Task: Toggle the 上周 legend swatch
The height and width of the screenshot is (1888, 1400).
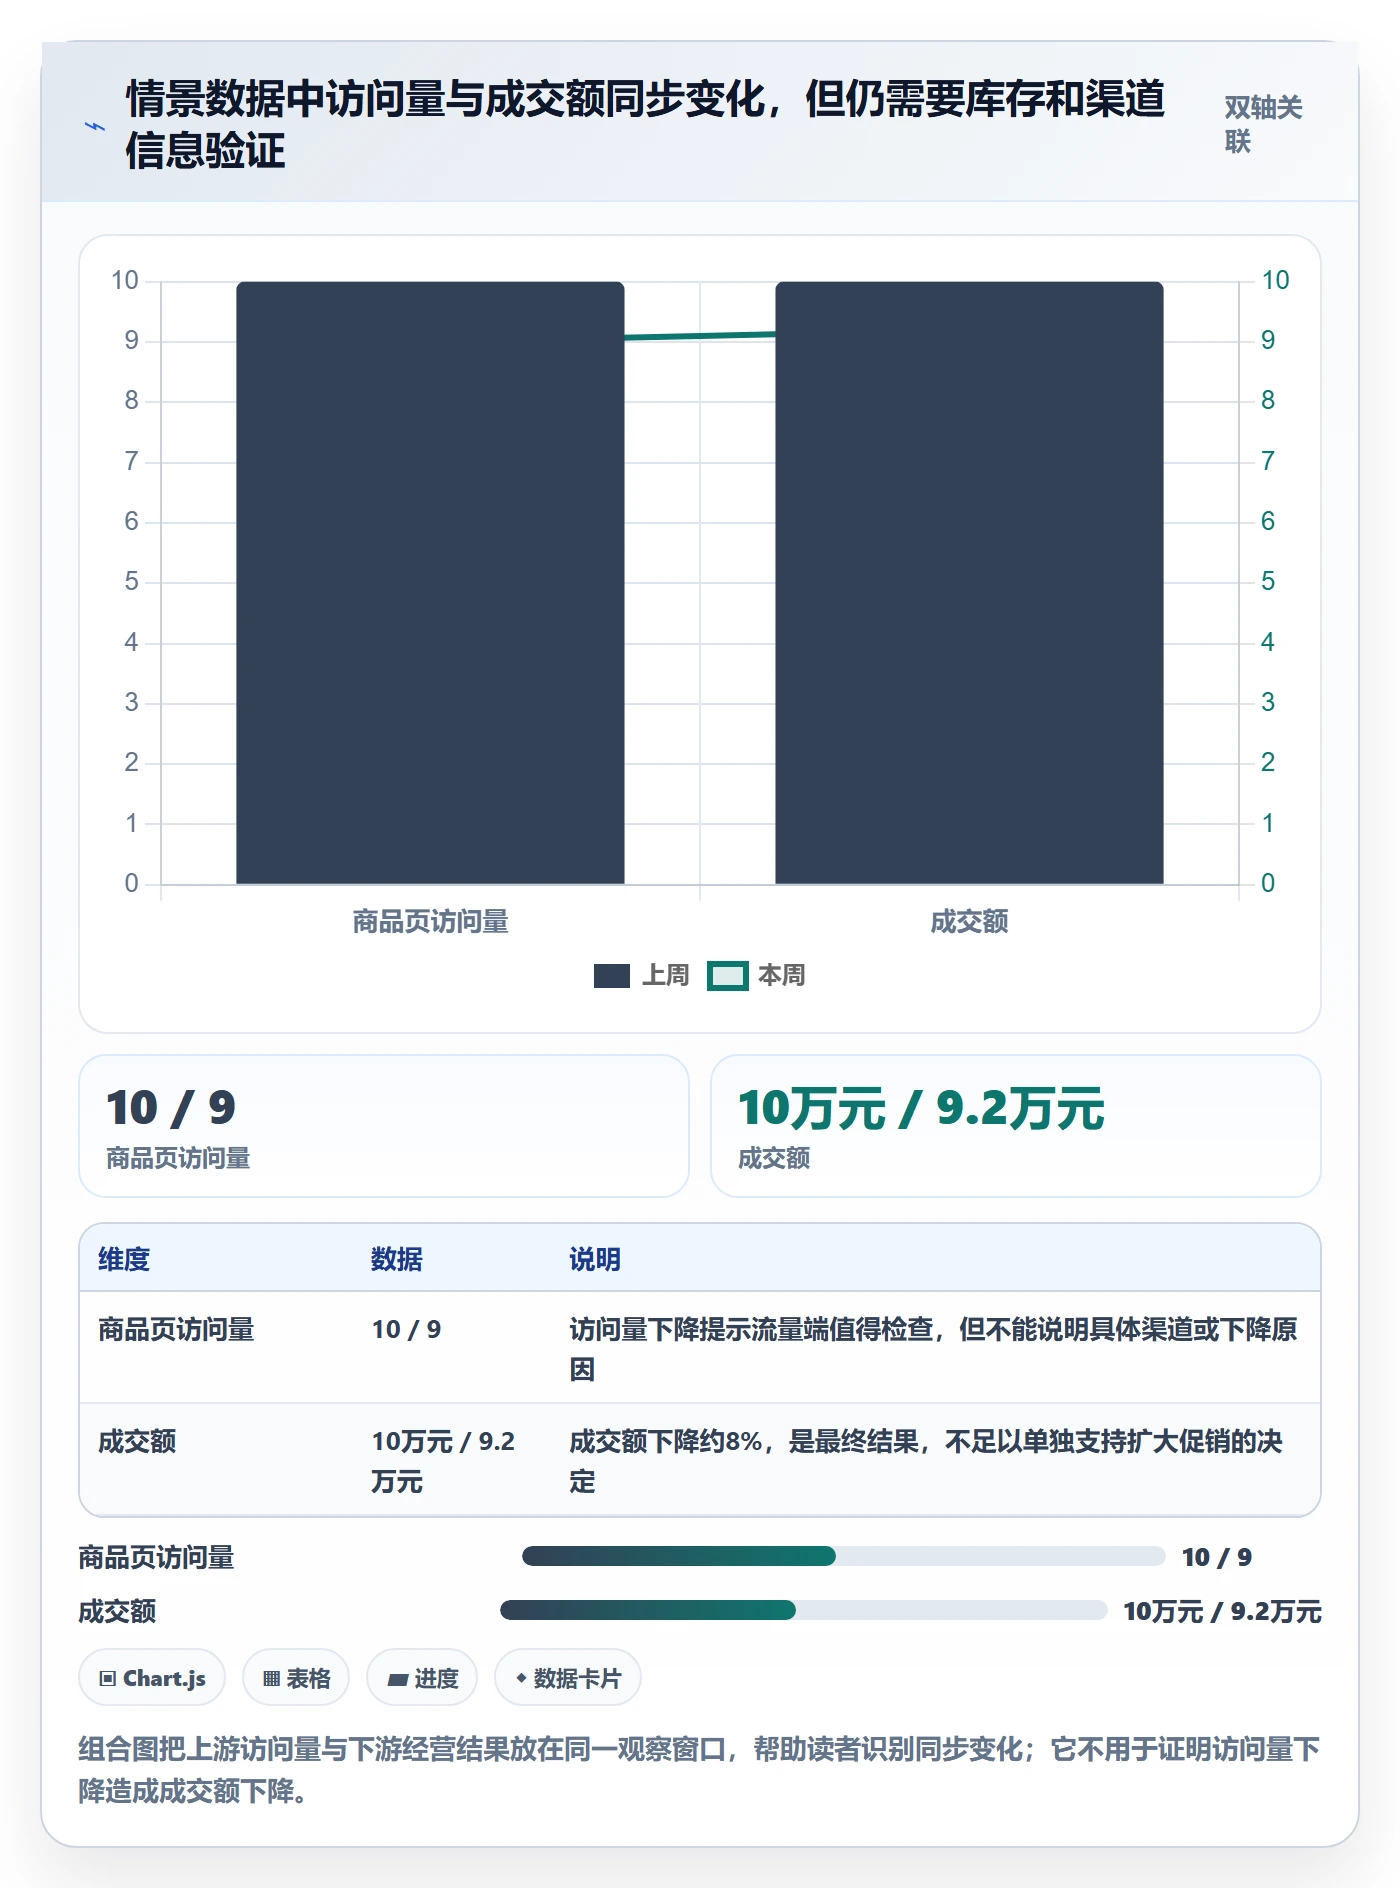Action: 612,976
